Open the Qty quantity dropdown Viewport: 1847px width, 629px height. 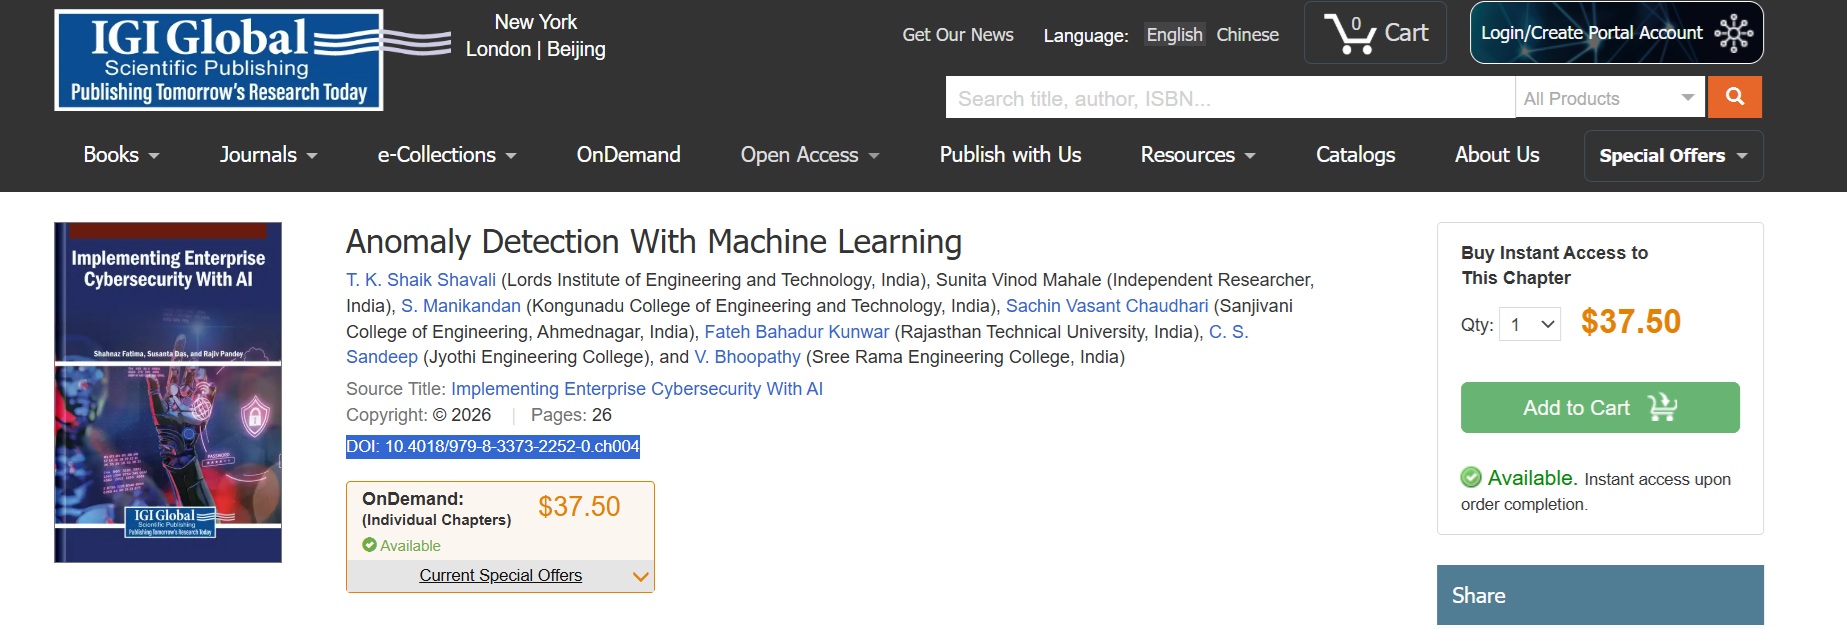1531,324
